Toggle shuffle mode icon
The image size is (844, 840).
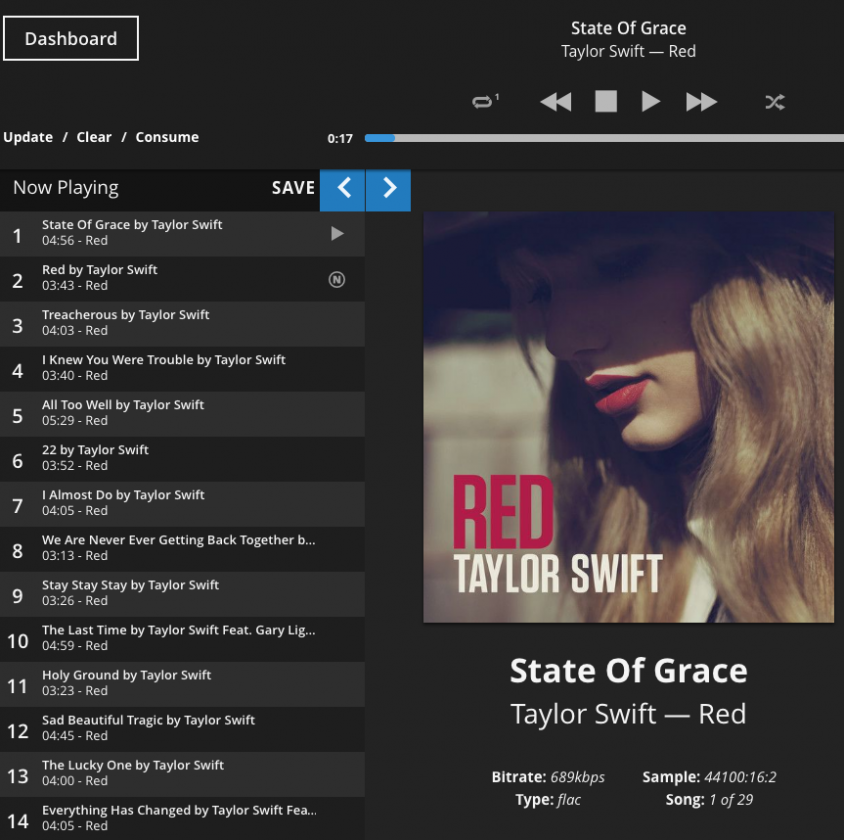[775, 102]
